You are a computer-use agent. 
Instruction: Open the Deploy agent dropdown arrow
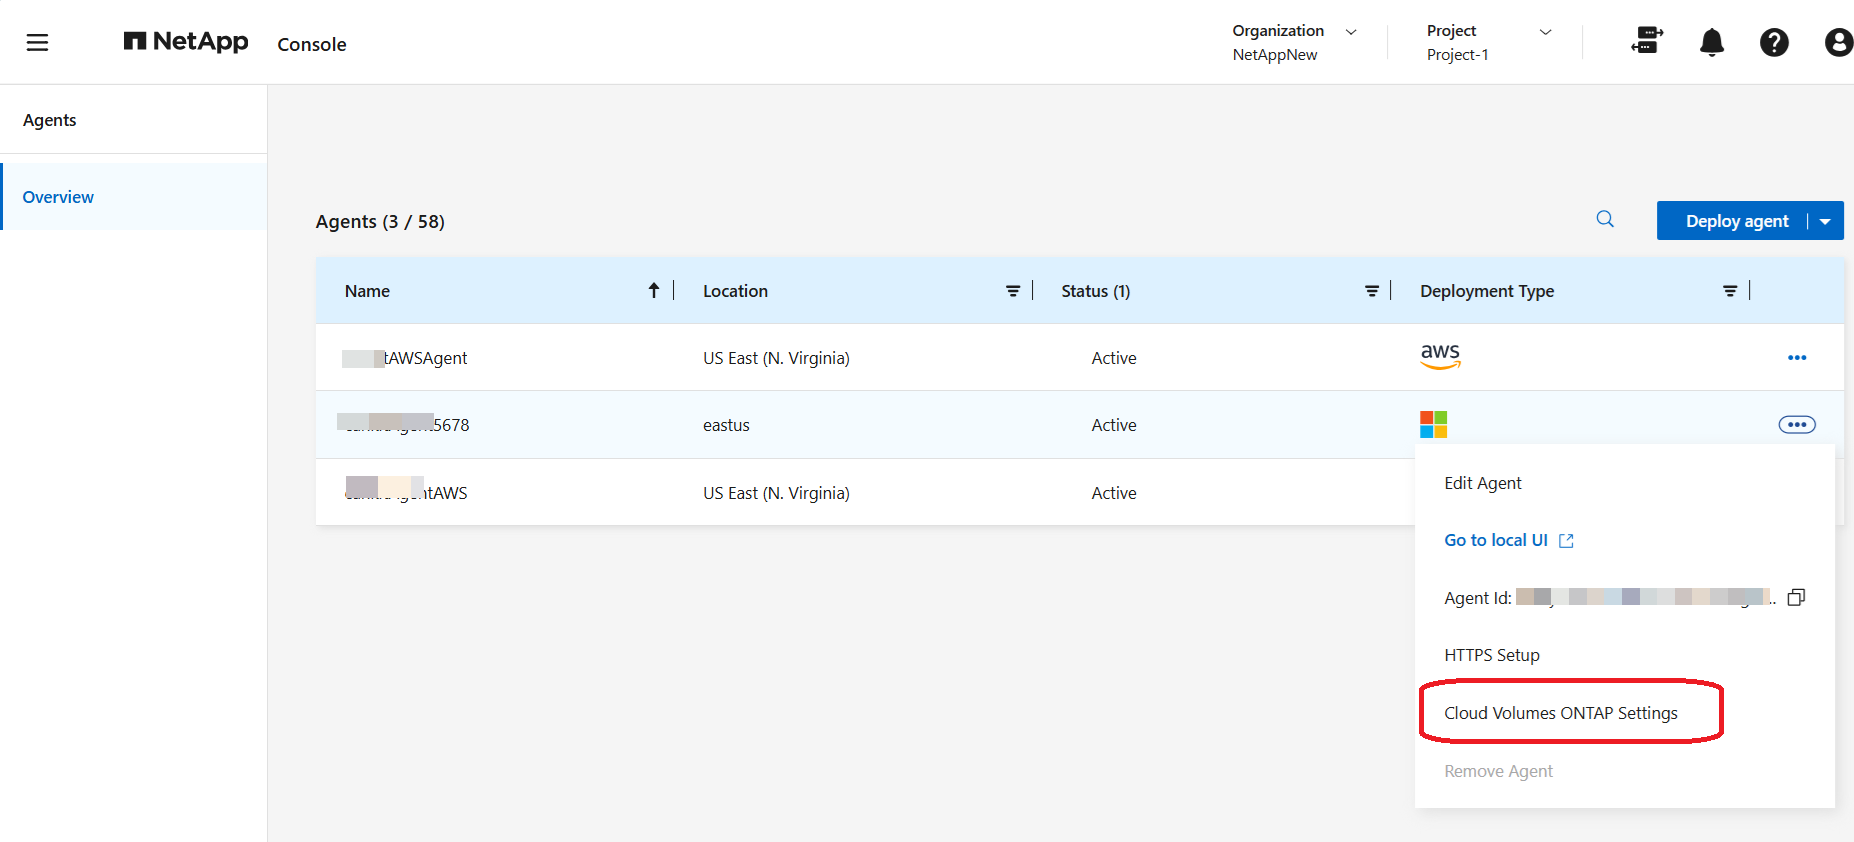[x=1825, y=222]
